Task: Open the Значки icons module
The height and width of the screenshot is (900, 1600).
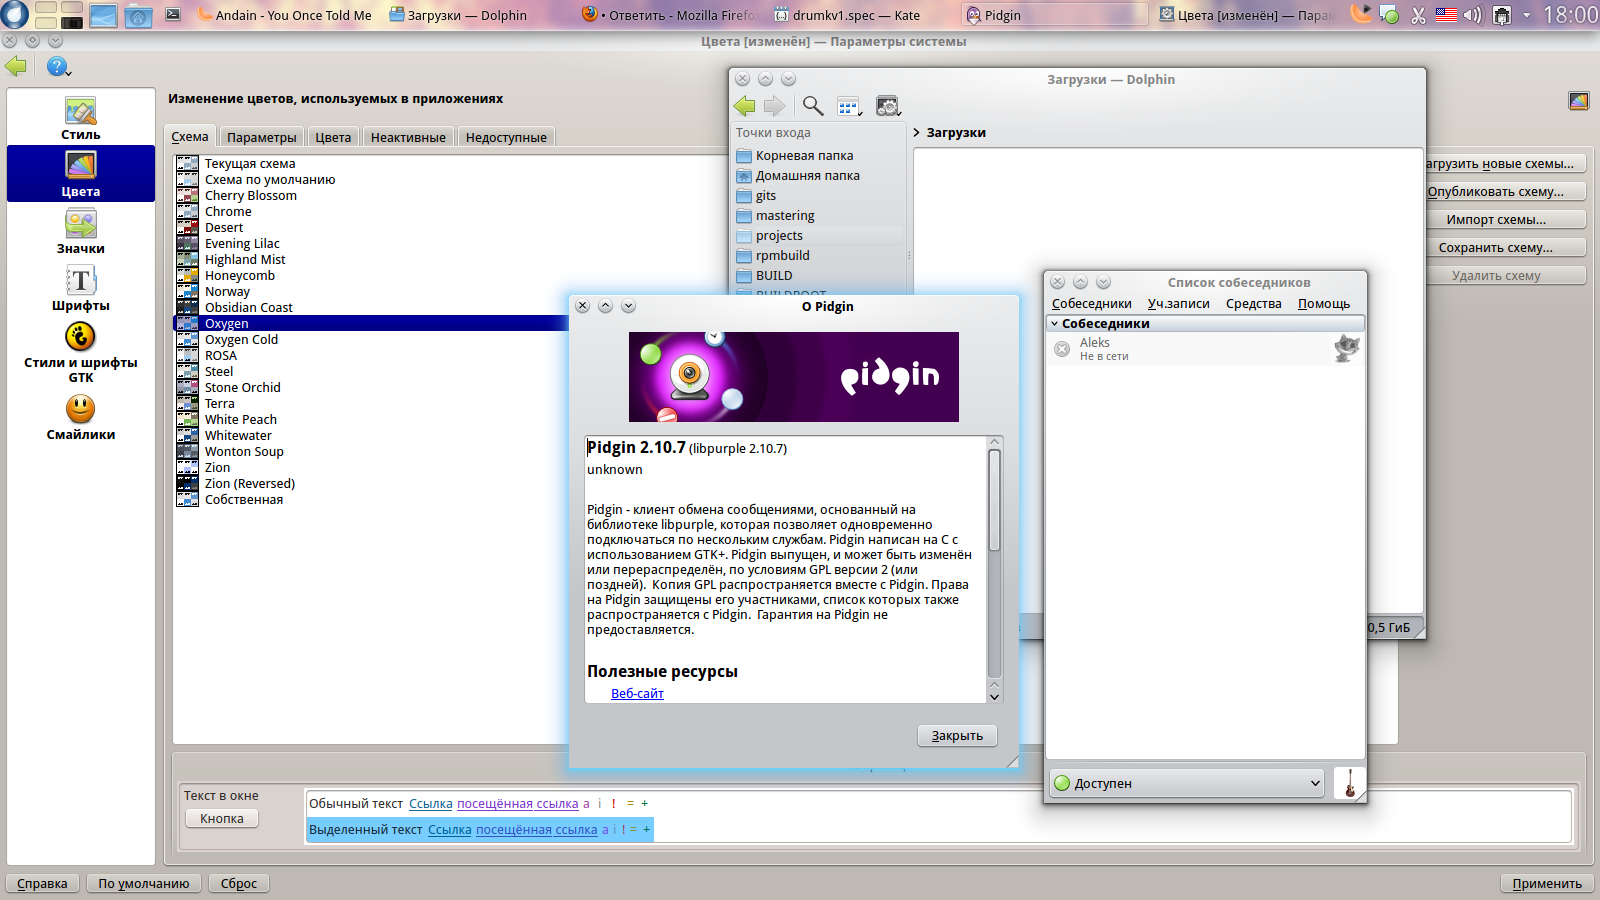Action: (x=81, y=231)
